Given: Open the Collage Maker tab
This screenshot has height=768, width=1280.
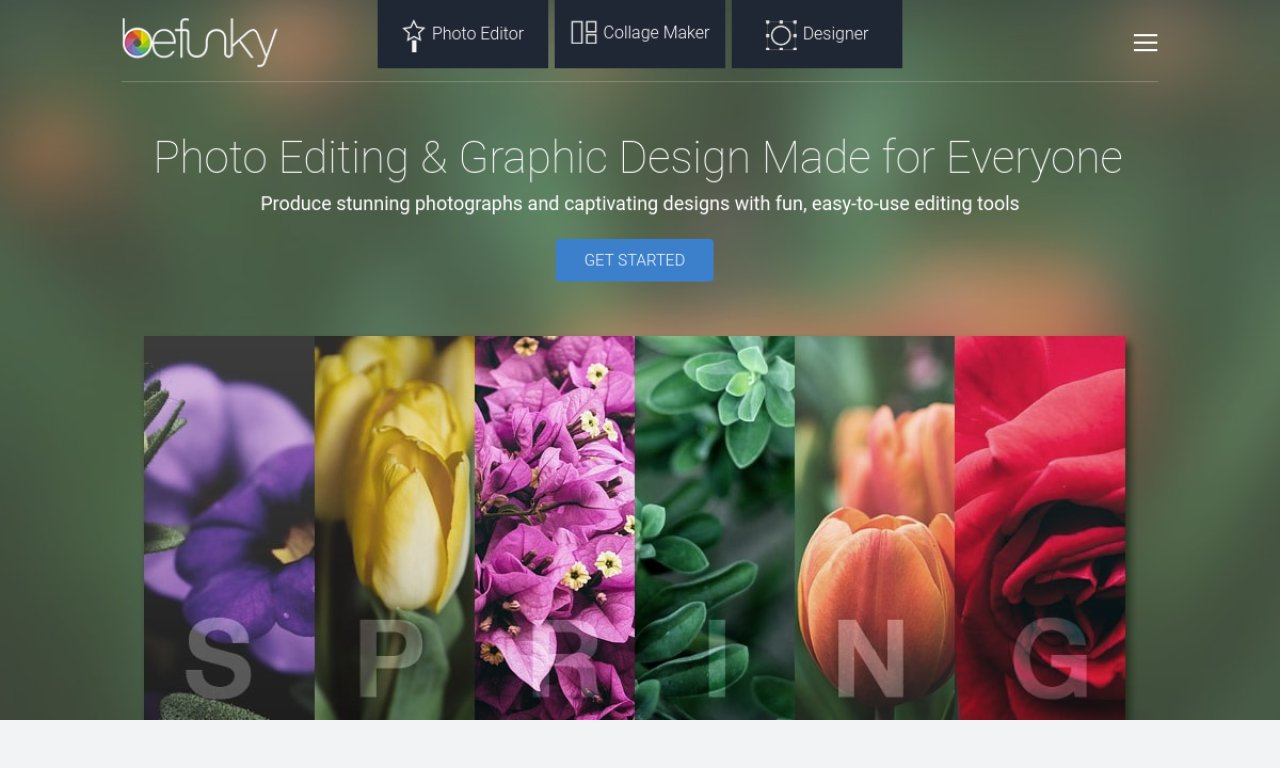Looking at the screenshot, I should click(640, 34).
